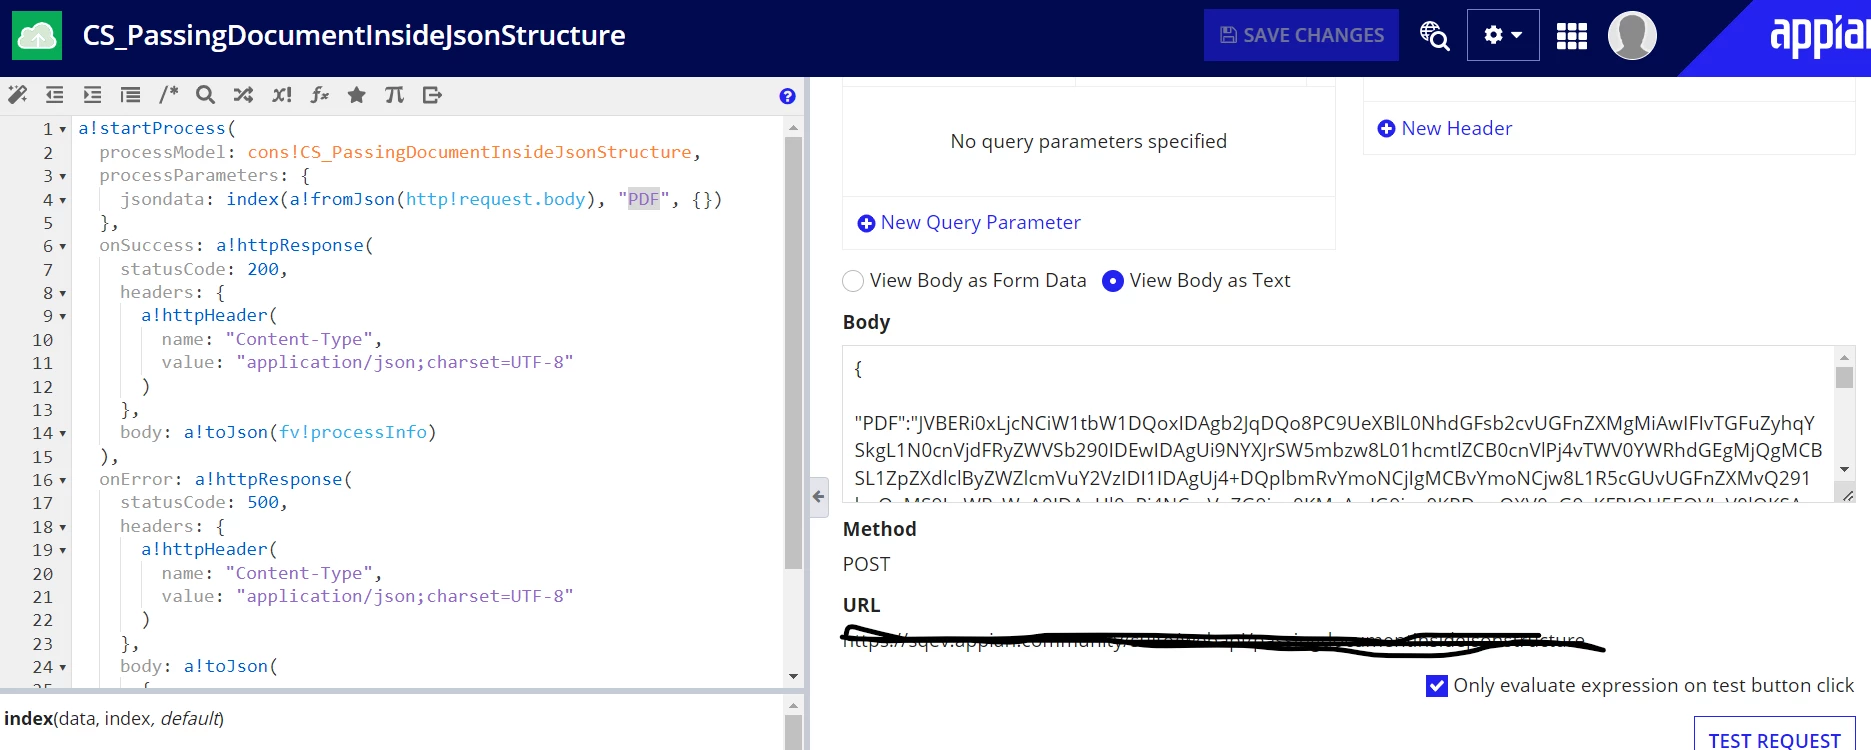Click the editor scrollbar up arrow
The image size is (1871, 750).
[793, 128]
